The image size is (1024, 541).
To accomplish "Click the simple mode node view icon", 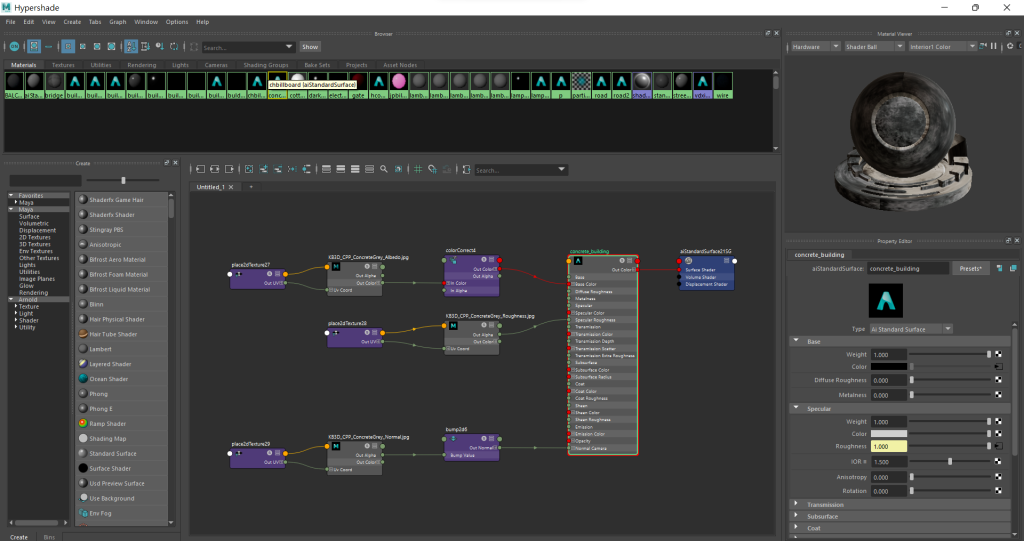I will point(327,169).
